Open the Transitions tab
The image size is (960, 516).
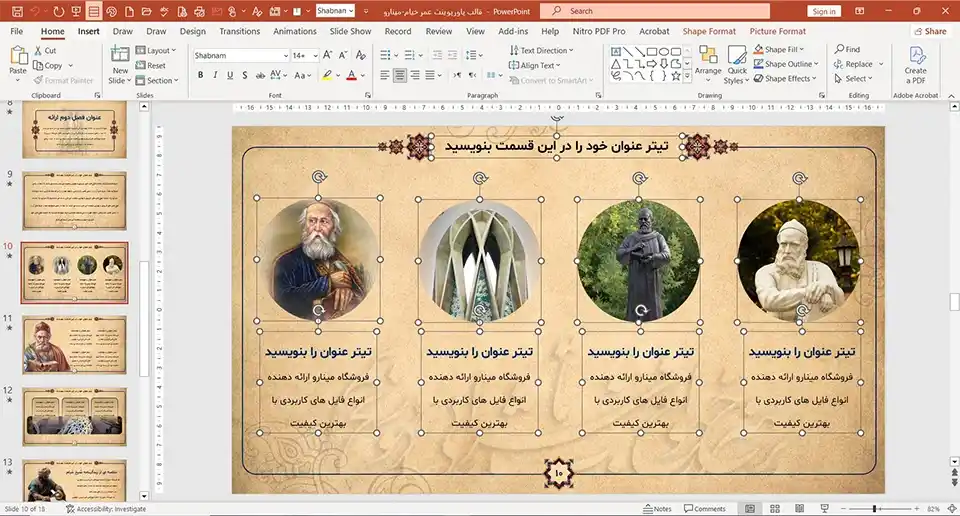tap(239, 31)
